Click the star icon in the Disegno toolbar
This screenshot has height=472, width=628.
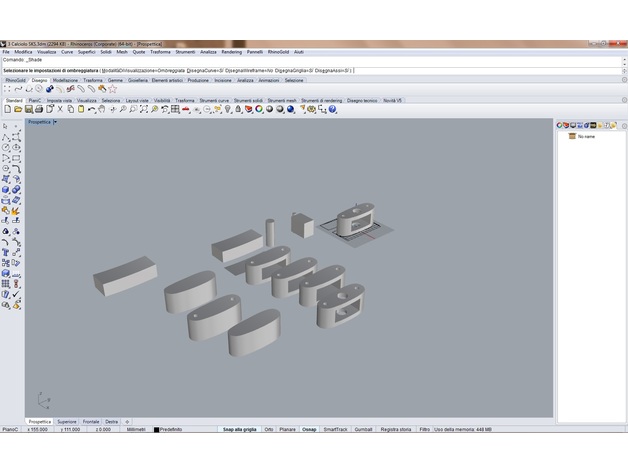112,89
